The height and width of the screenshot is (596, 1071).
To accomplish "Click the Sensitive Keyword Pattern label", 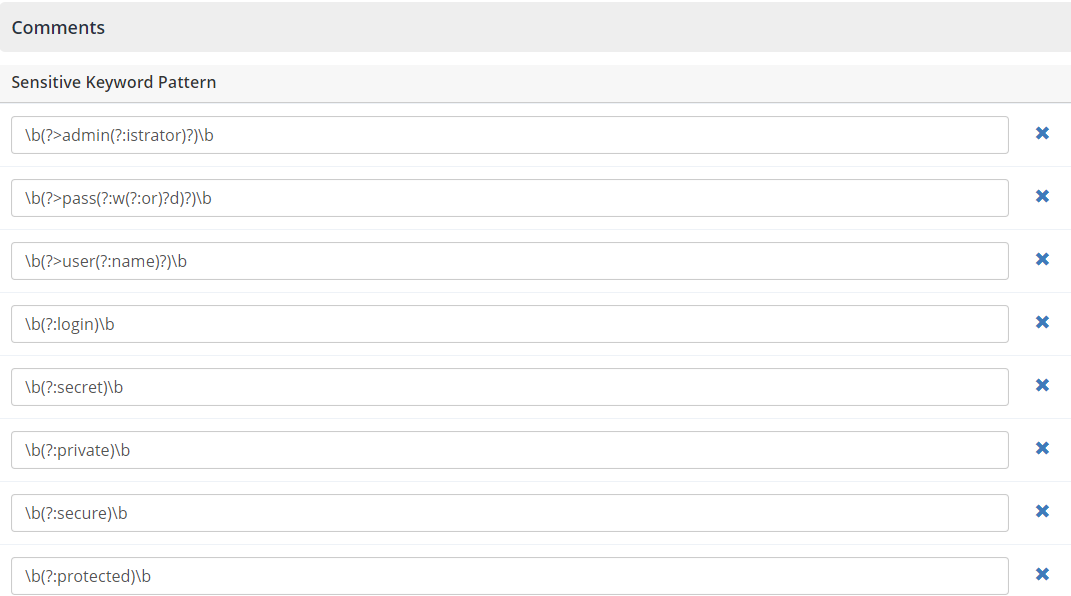I will pos(113,82).
